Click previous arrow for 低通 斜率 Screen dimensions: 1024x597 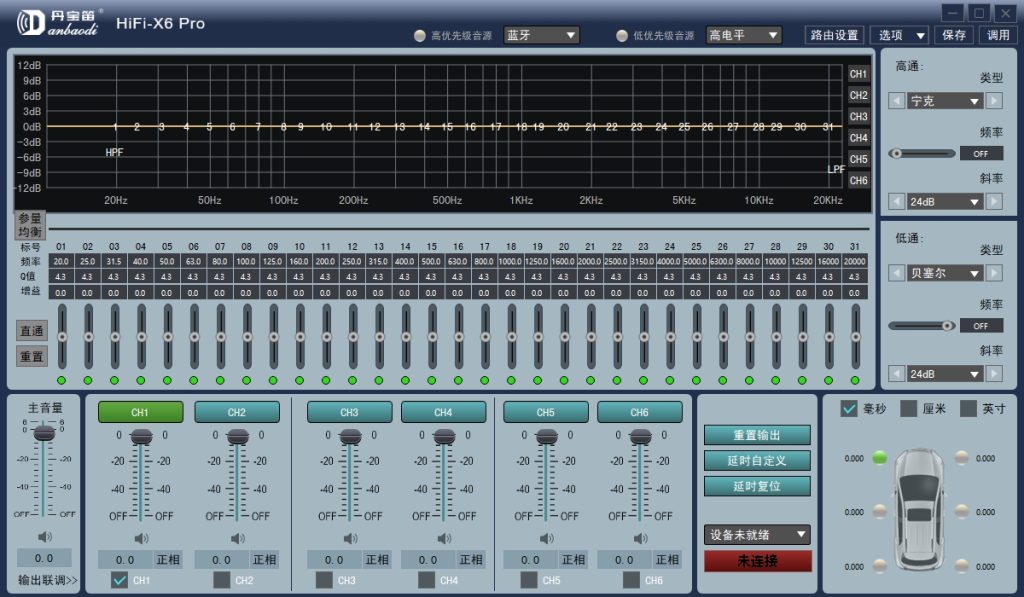pos(897,374)
